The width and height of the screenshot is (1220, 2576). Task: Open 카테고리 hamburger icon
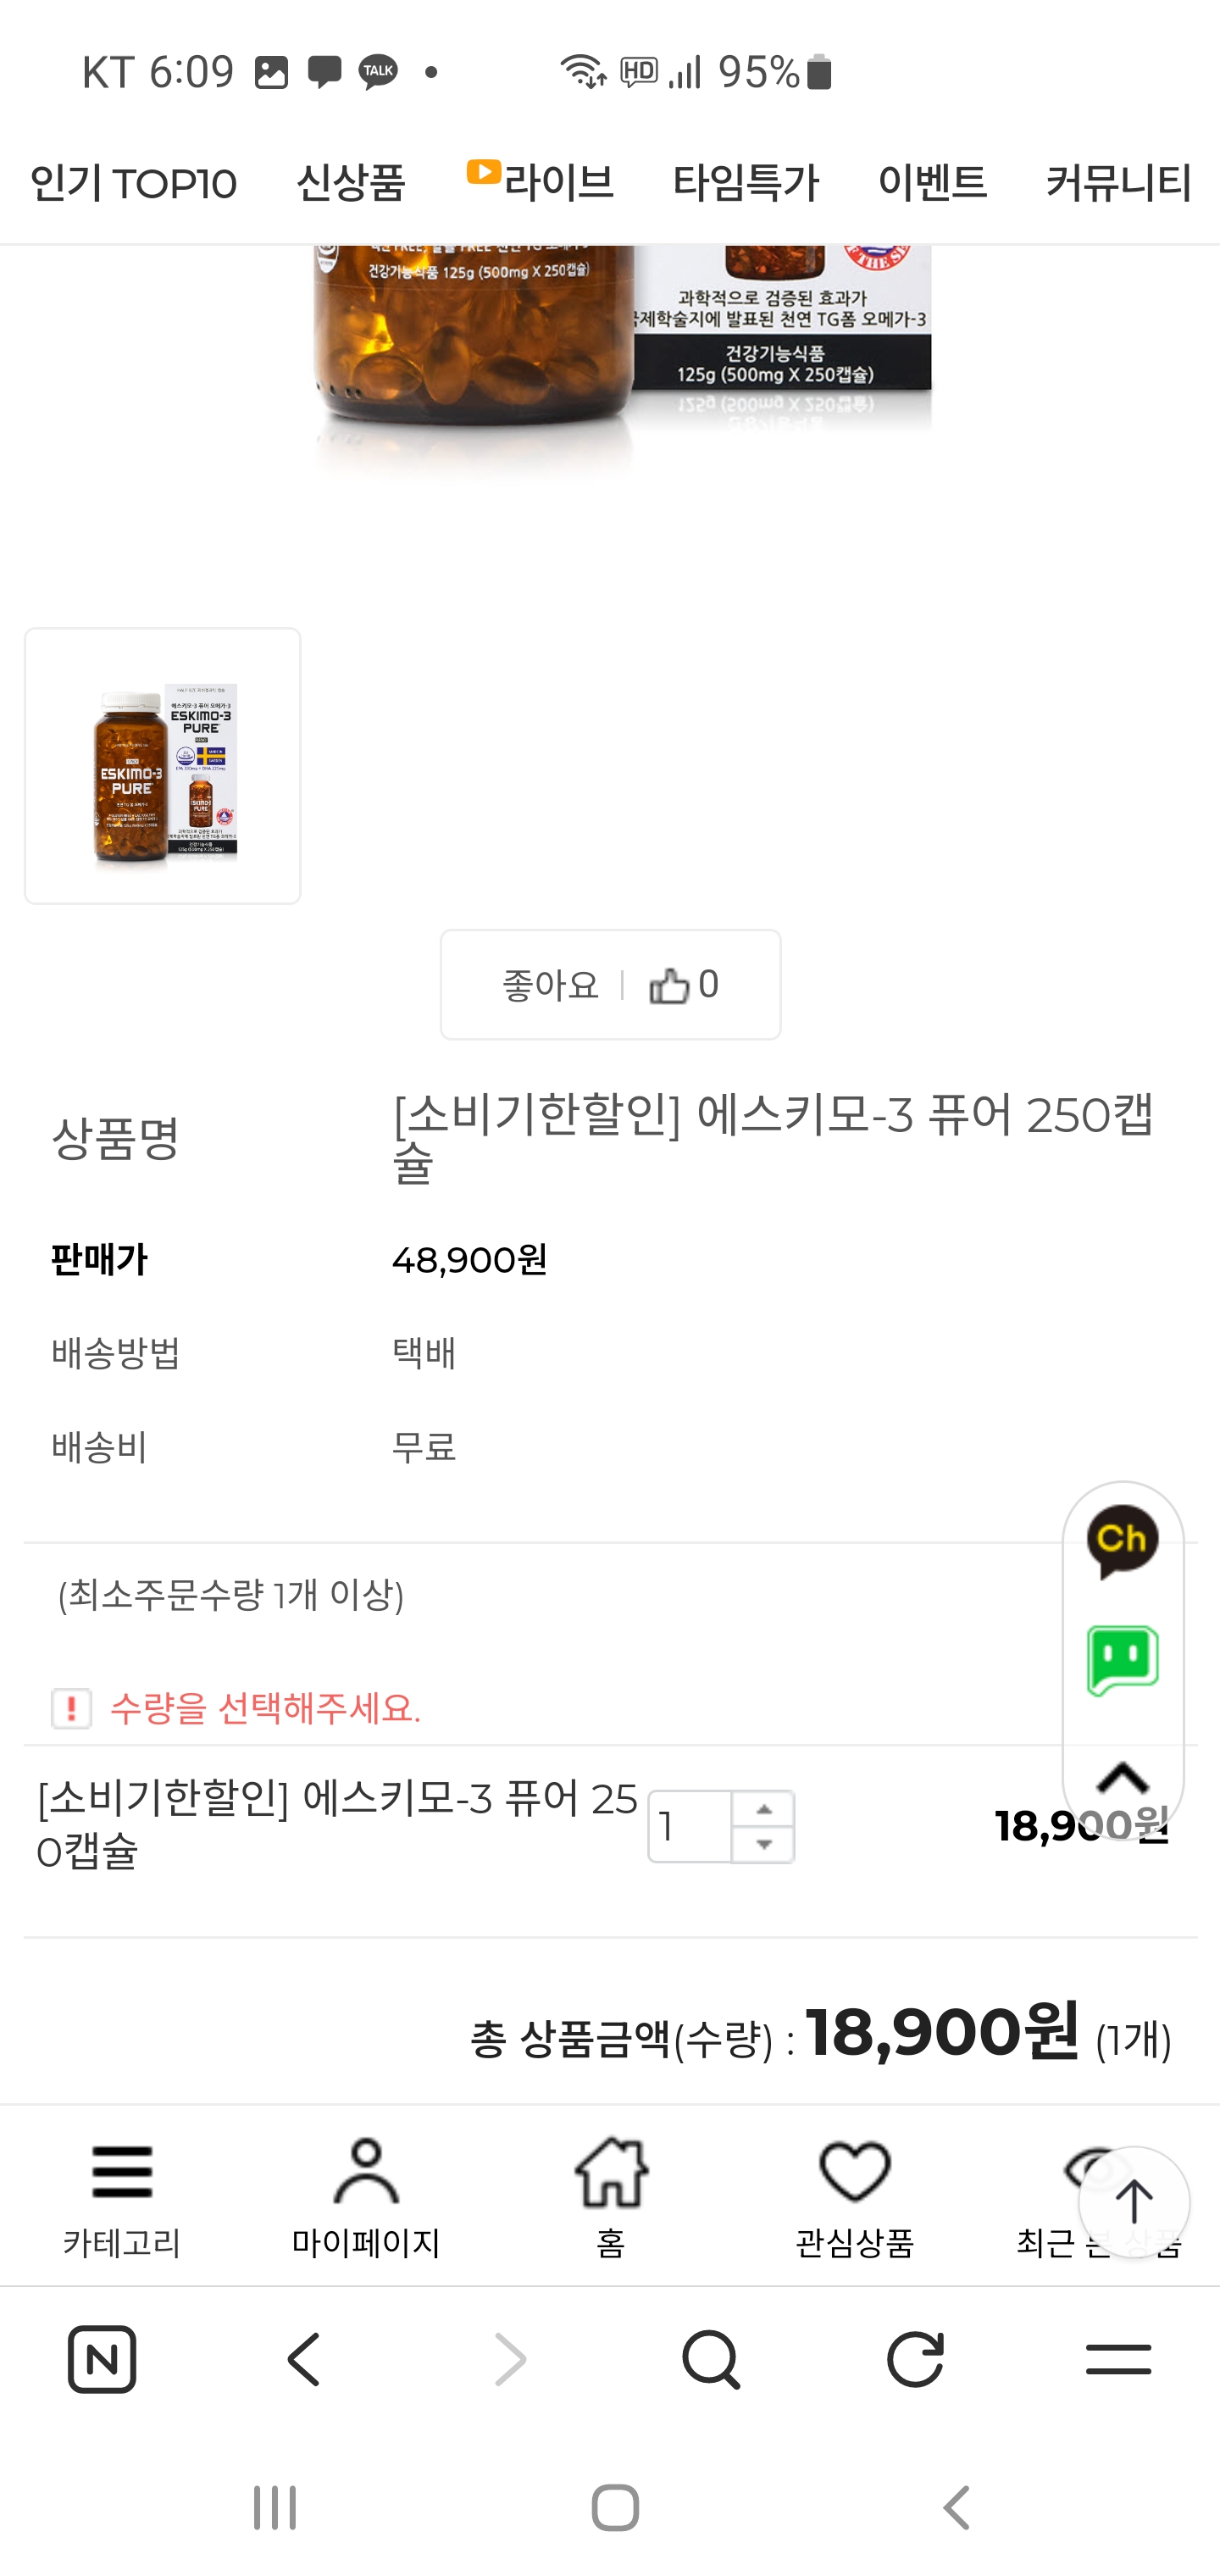click(122, 2195)
